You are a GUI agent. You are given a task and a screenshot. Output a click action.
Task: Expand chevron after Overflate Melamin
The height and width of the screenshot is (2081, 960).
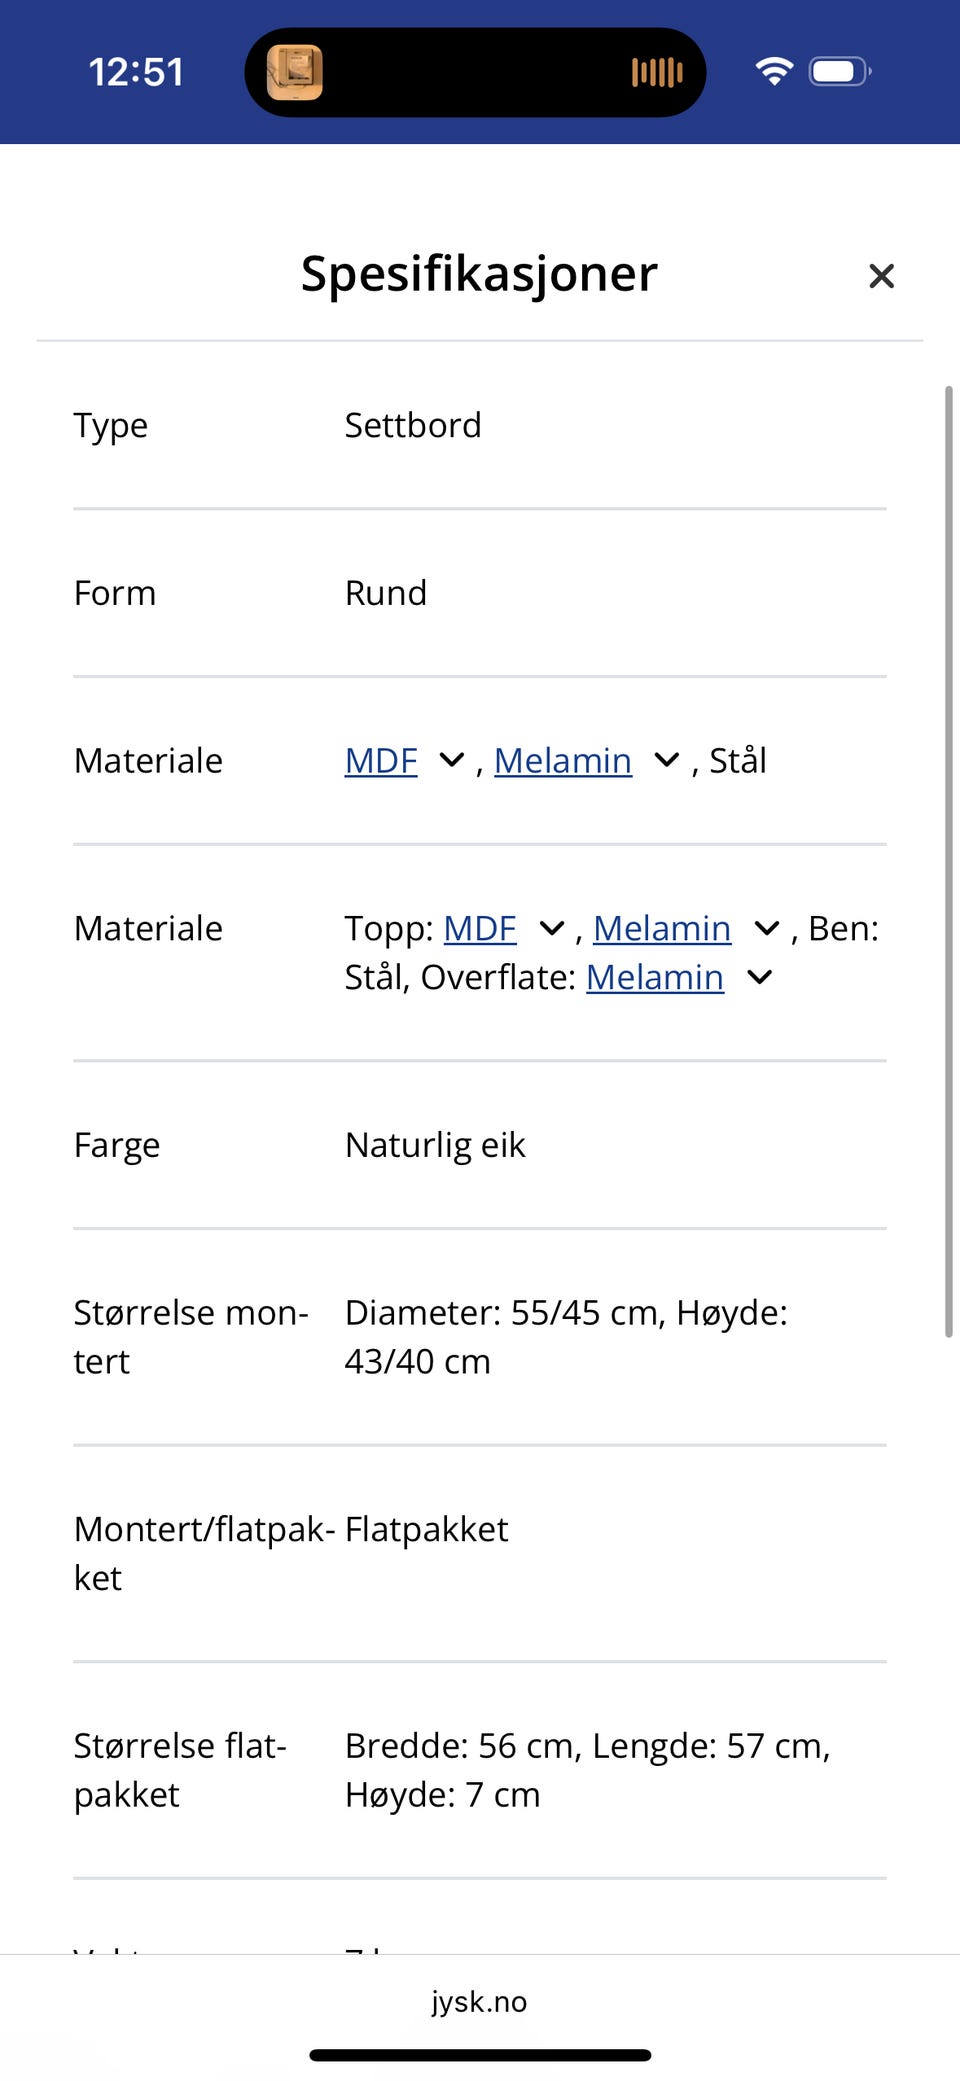pyautogui.click(x=760, y=978)
